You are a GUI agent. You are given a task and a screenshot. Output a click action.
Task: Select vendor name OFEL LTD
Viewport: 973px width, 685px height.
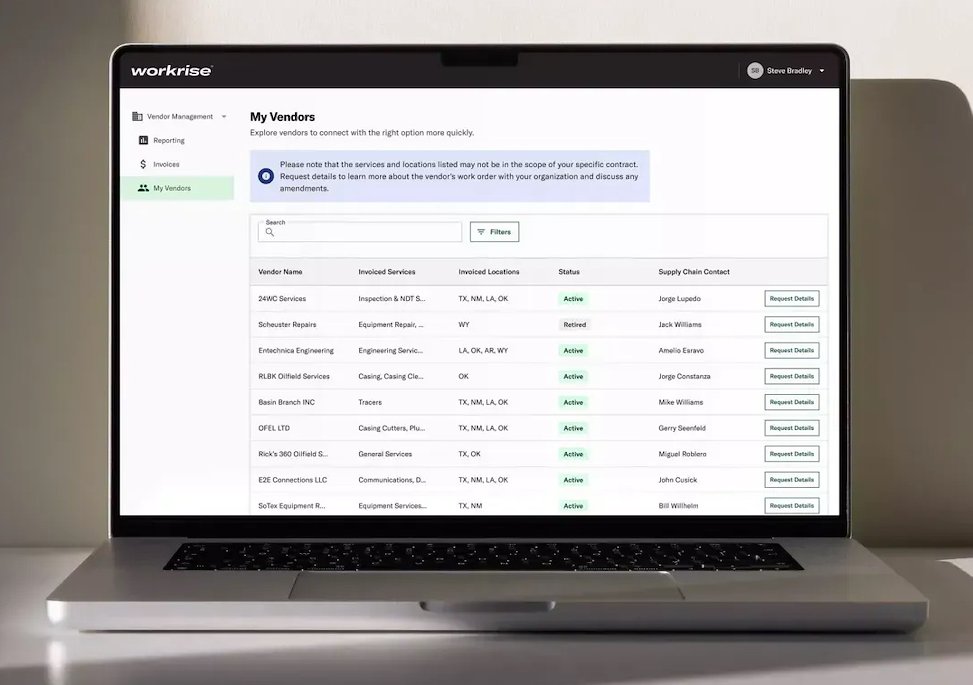(274, 428)
